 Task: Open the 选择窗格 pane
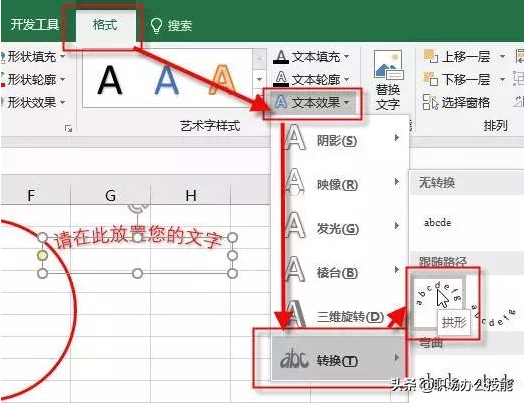pos(456,102)
